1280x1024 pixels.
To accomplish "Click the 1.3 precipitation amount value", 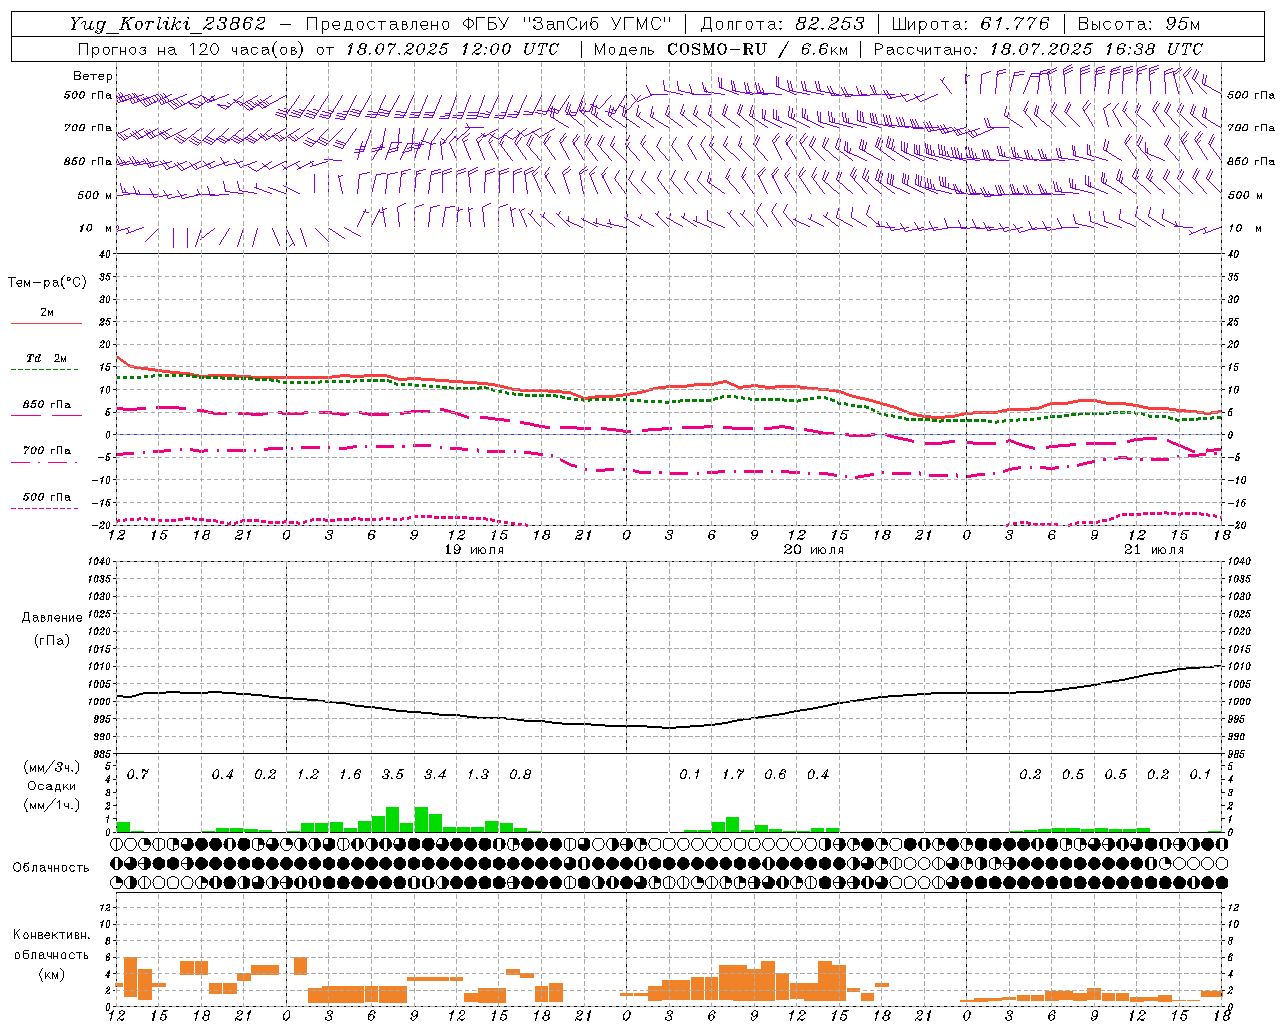I will click(x=478, y=774).
